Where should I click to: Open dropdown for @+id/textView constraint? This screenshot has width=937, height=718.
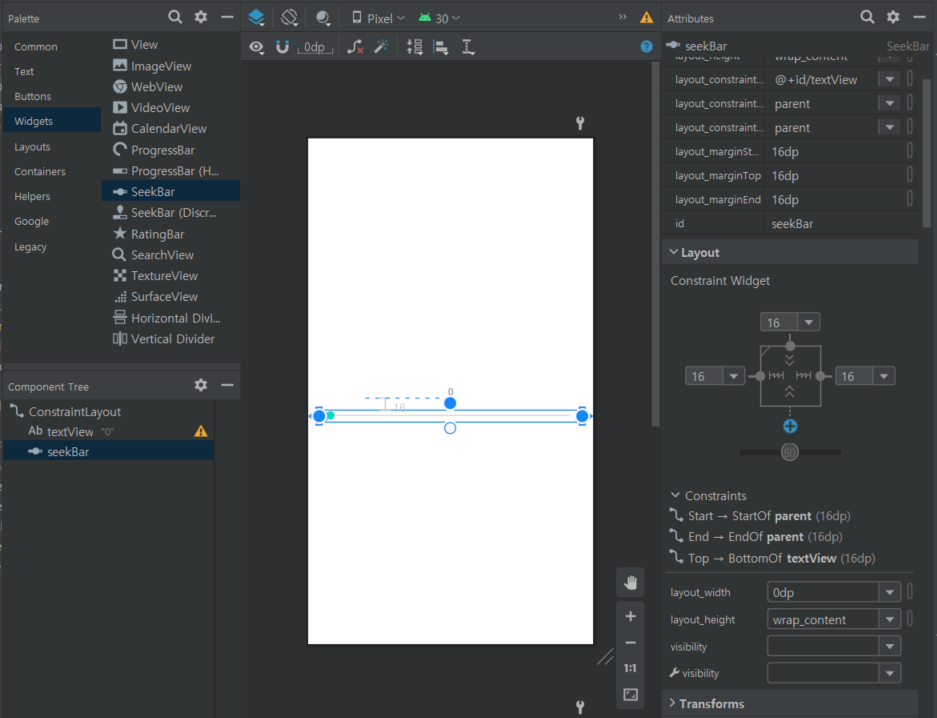pos(890,79)
